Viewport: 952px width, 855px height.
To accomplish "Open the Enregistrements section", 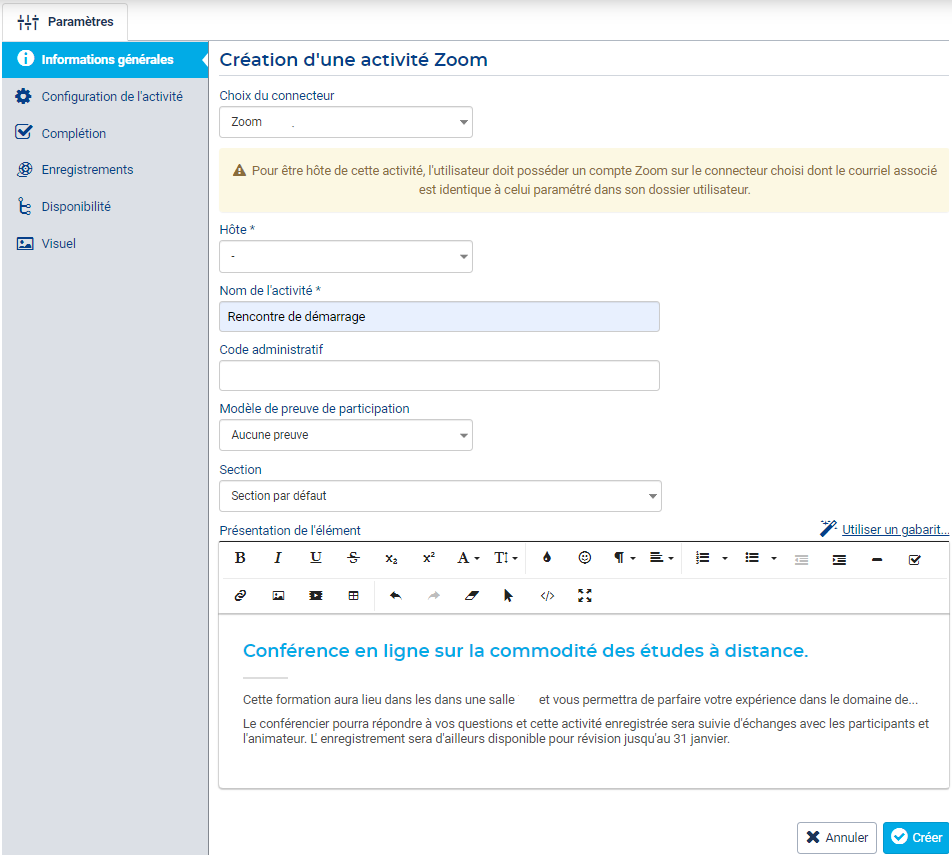I will click(x=105, y=169).
